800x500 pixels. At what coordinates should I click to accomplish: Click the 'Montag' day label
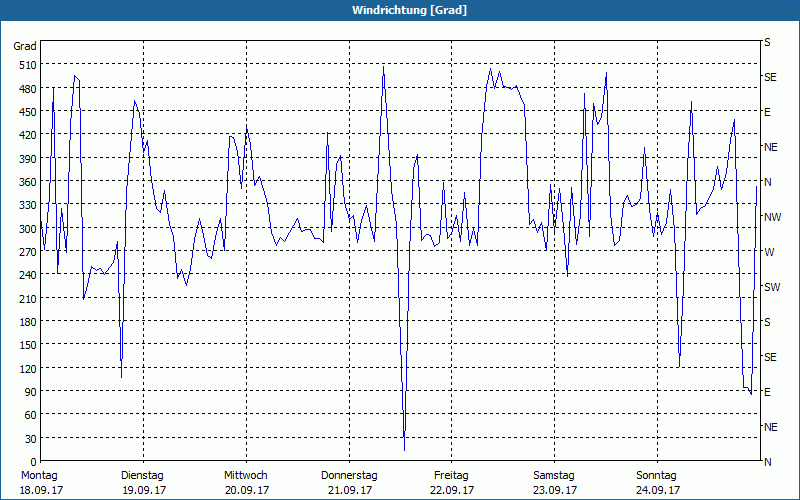39,476
